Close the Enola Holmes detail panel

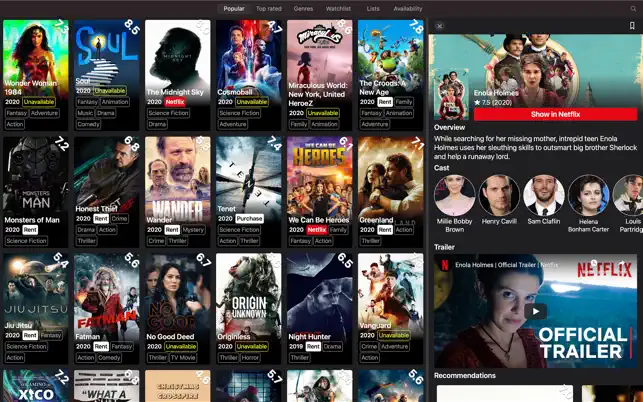[x=440, y=26]
